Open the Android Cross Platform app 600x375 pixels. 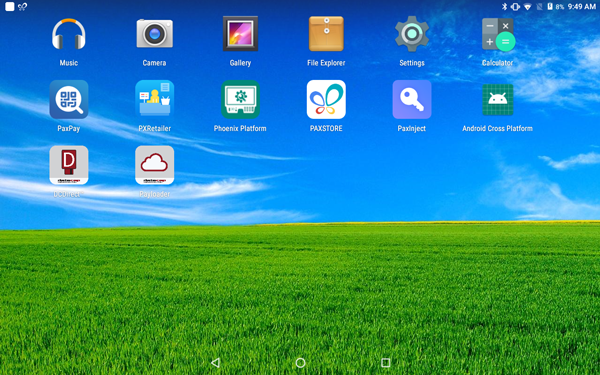pos(497,99)
